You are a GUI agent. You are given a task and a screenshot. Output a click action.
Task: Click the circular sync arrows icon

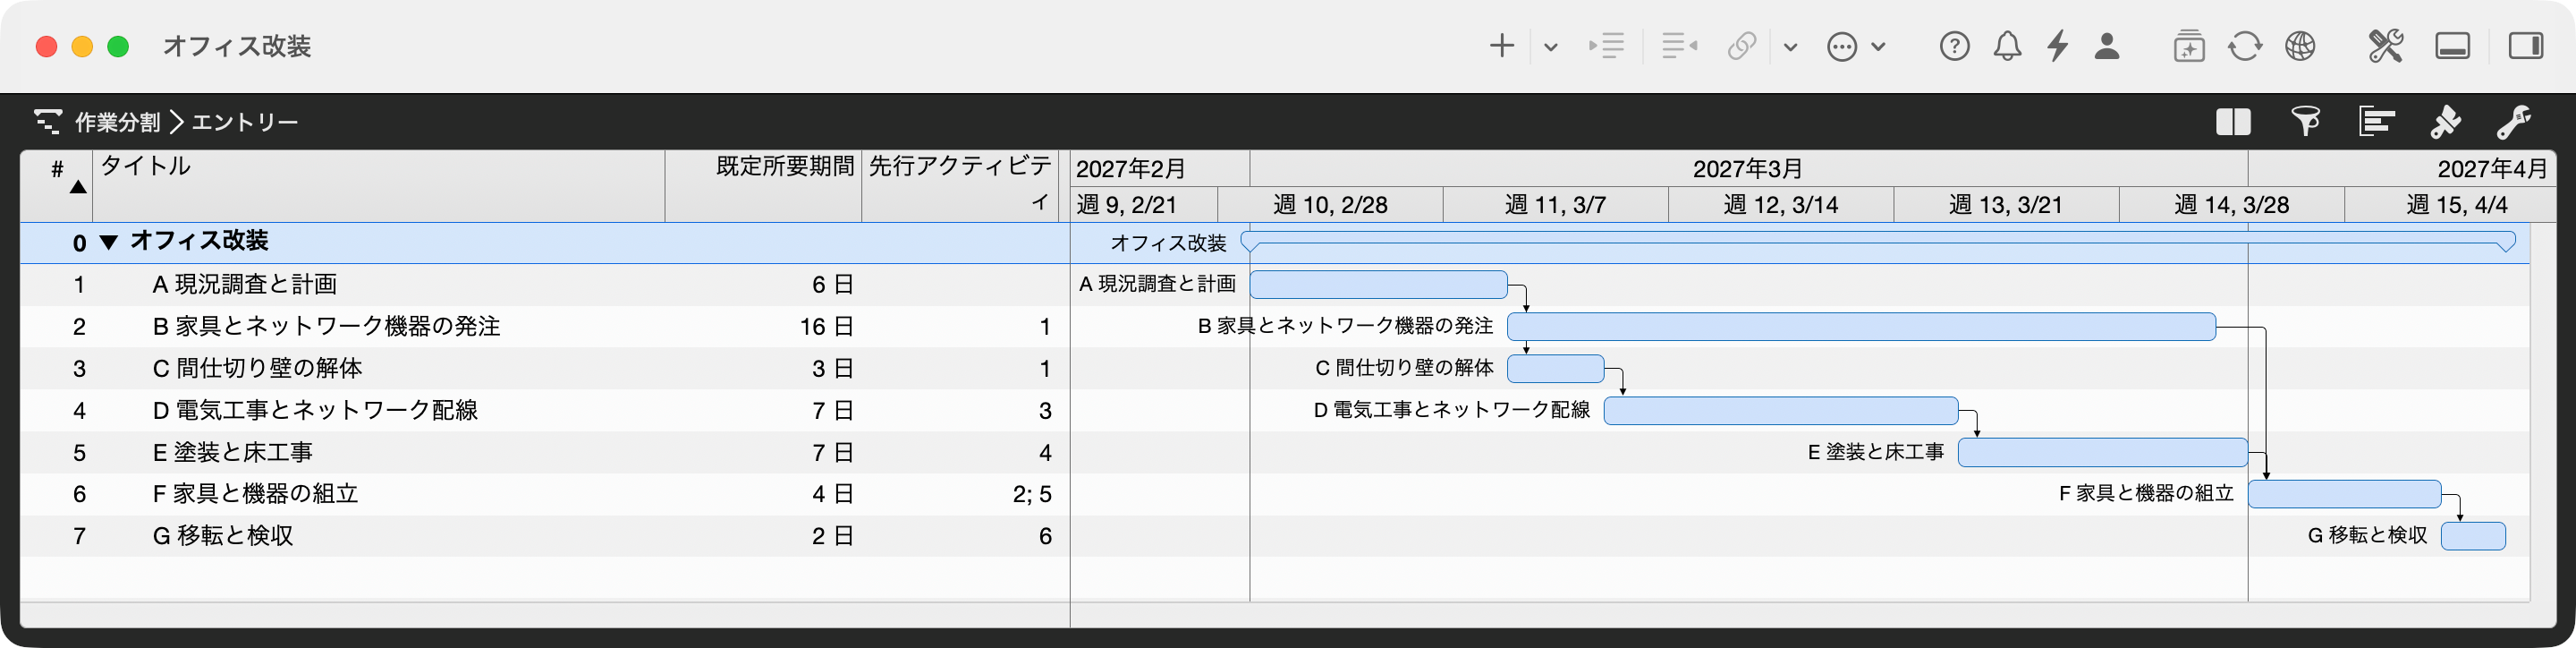[x=2245, y=46]
